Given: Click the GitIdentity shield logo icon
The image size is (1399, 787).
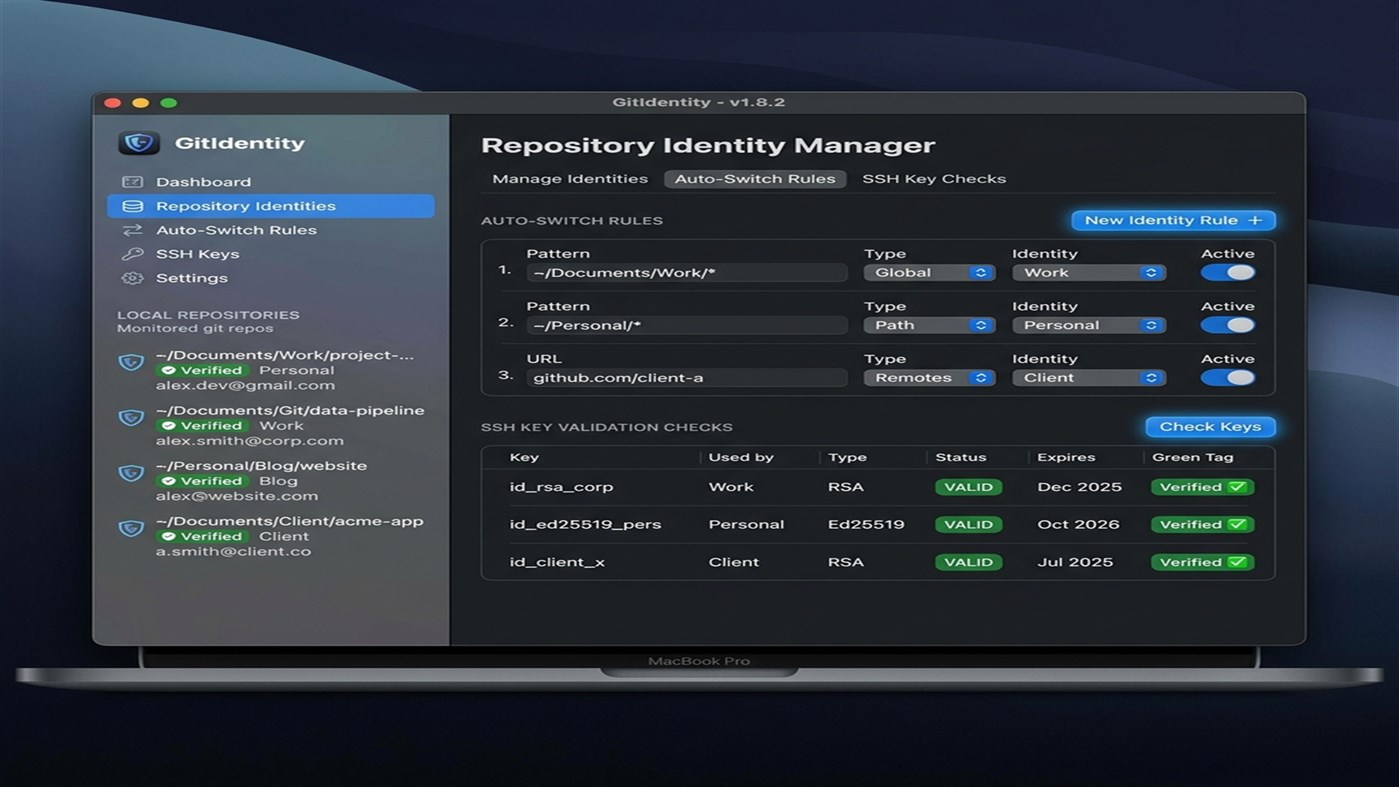Looking at the screenshot, I should [x=139, y=143].
